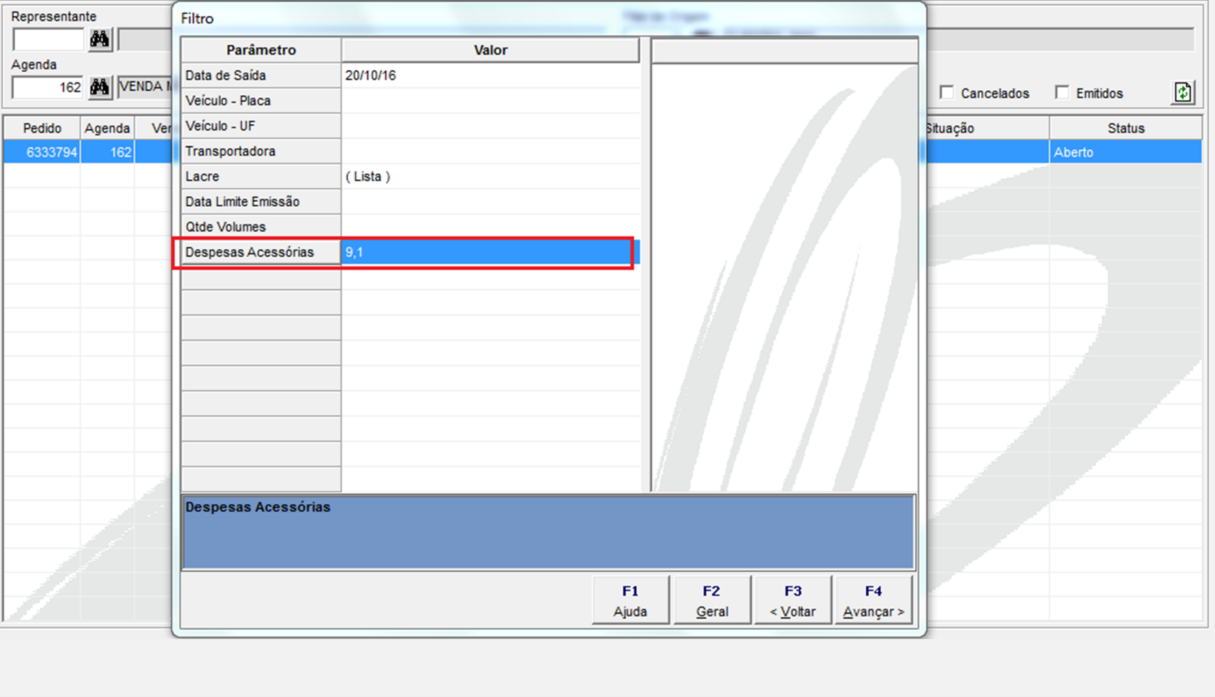The width and height of the screenshot is (1215, 697).
Task: Select the Data Limite Emissão parameter
Action: tap(261, 202)
